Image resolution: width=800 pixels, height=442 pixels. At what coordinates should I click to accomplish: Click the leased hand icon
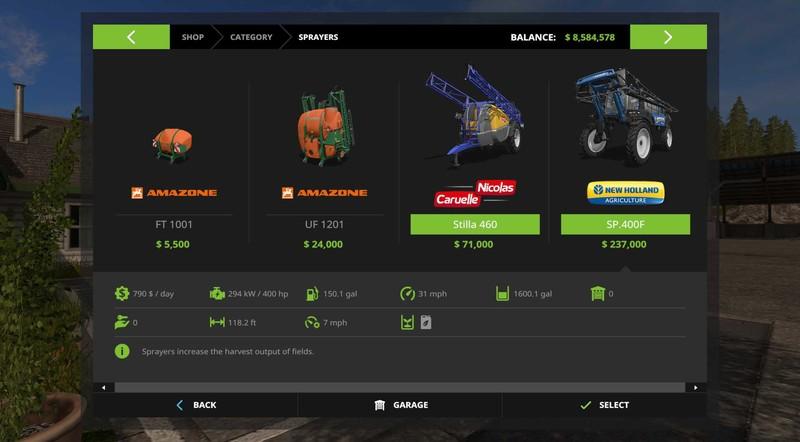121,323
